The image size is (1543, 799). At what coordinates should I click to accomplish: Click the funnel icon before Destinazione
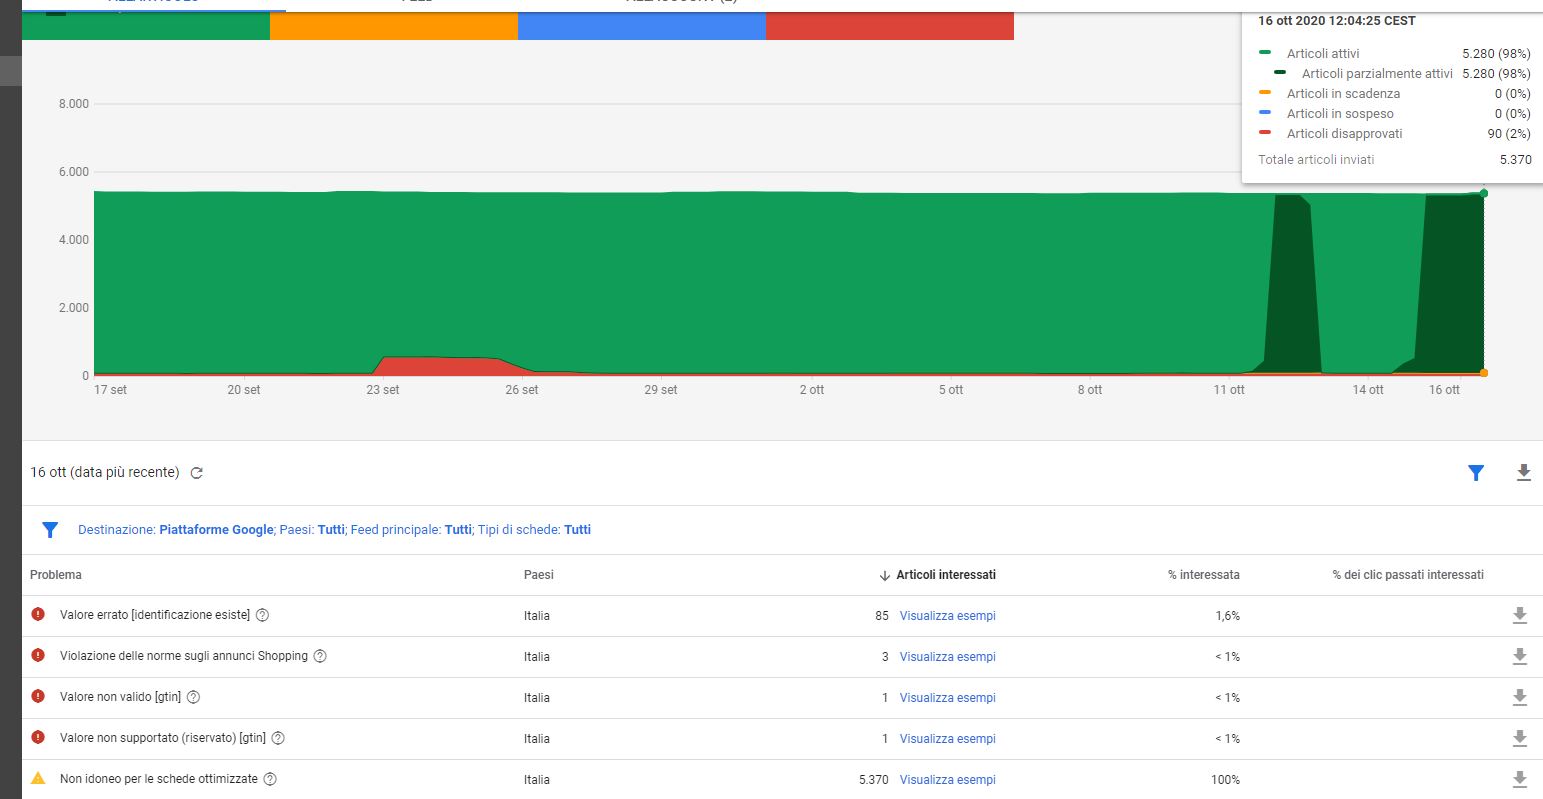[50, 530]
